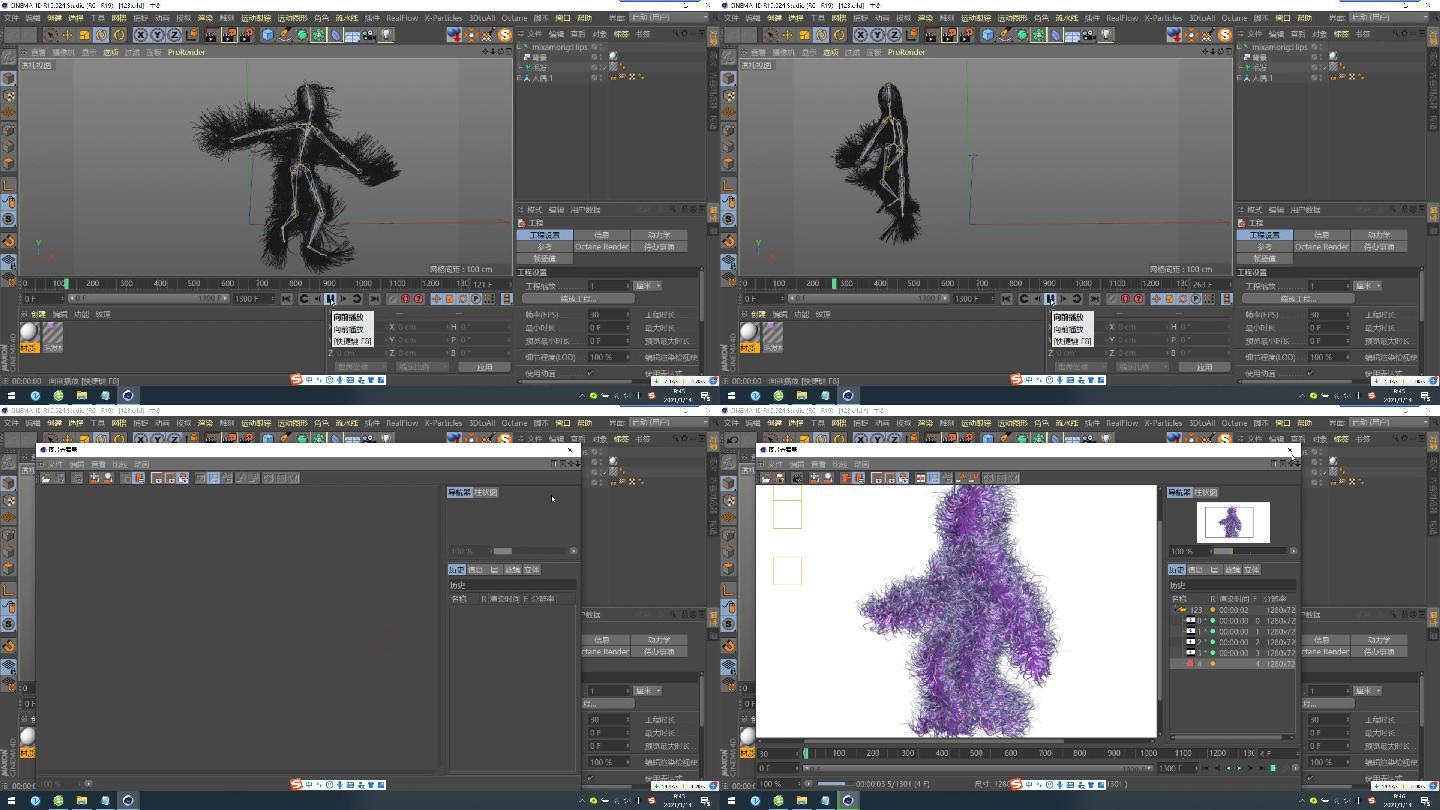
Task: Collapse the 123 folder in render history list
Action: tap(1176, 609)
